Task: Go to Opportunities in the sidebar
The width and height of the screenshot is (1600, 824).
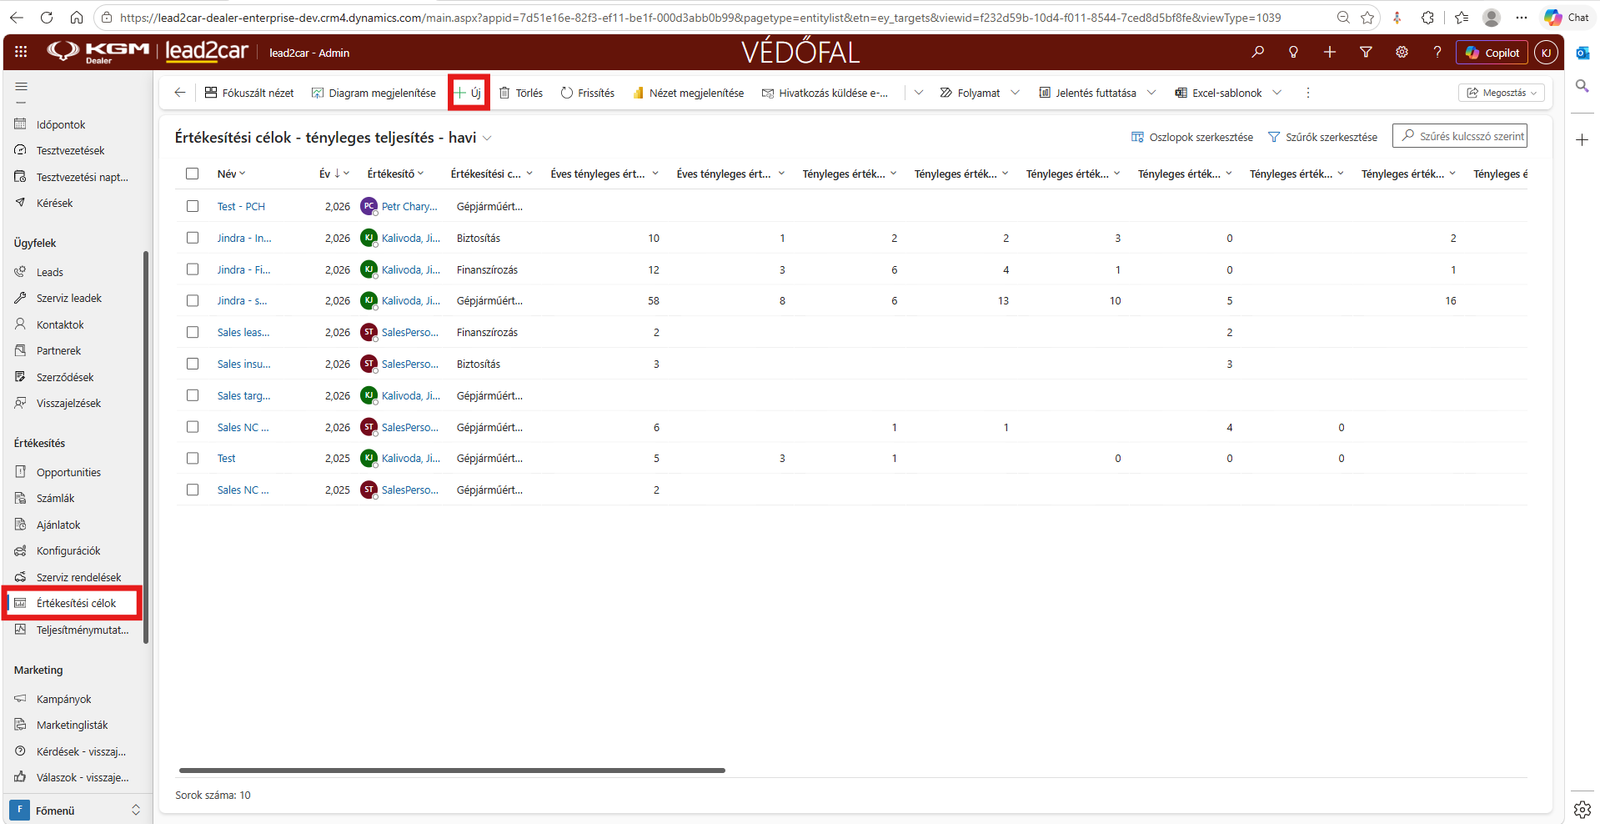Action: pos(69,472)
